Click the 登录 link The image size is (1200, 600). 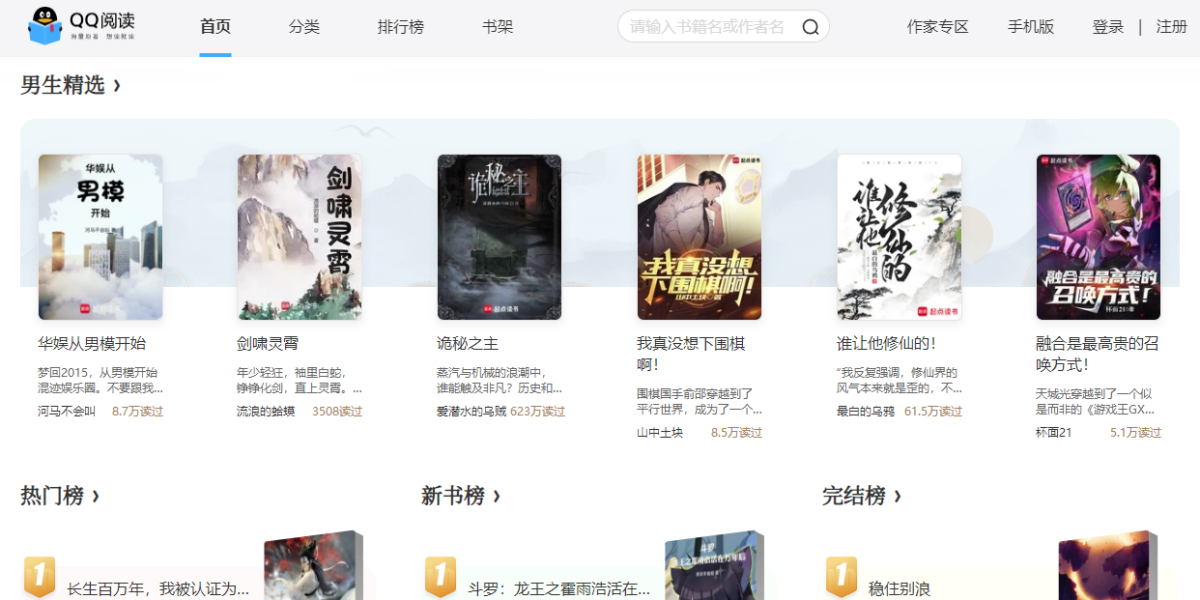click(x=1108, y=27)
